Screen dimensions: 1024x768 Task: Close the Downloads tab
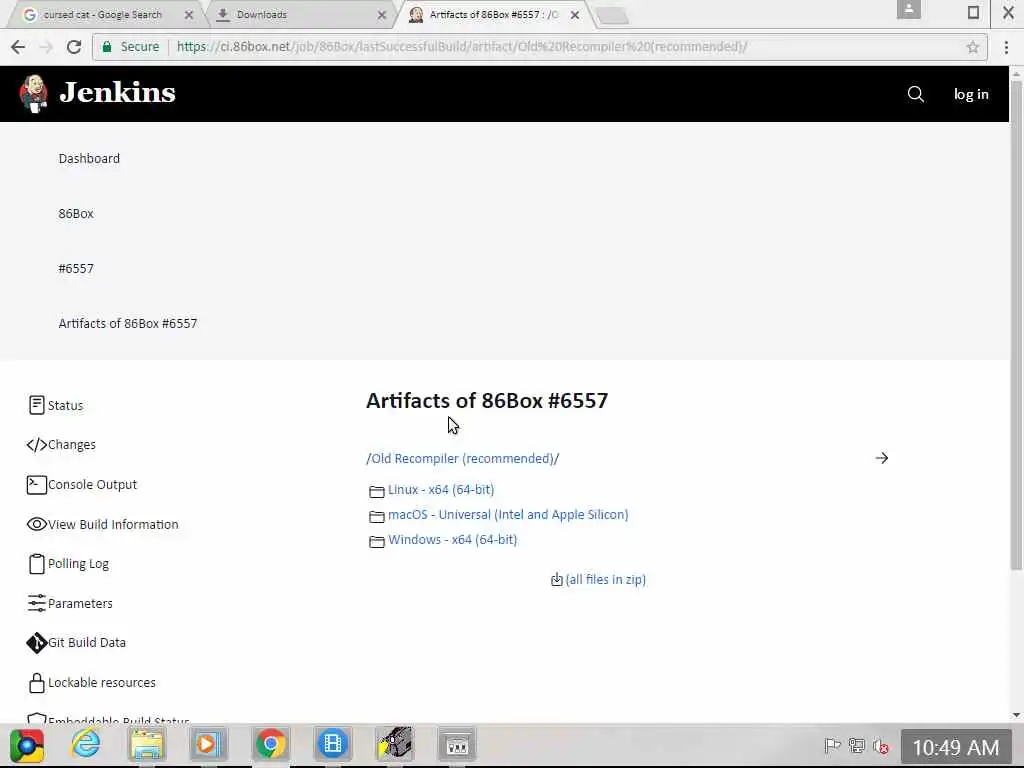(x=382, y=14)
